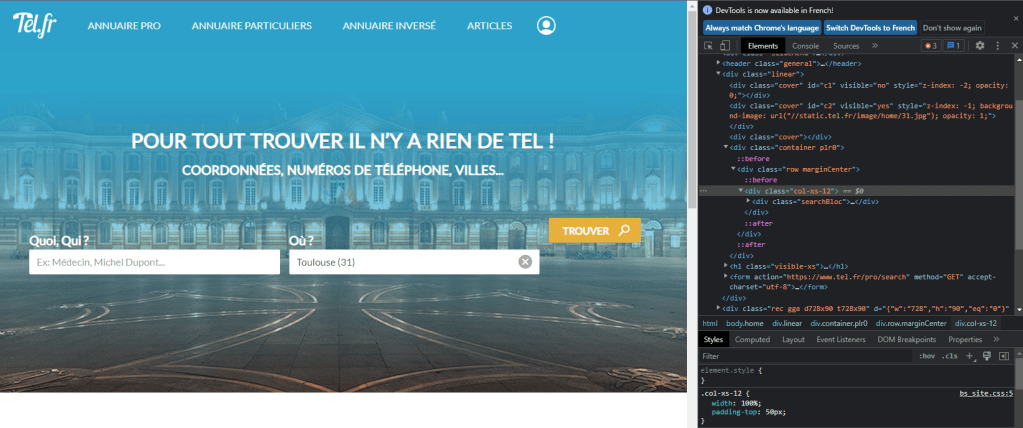Toggle the .cls element classes panel
Image resolution: width=1023 pixels, height=428 pixels.
[x=950, y=356]
